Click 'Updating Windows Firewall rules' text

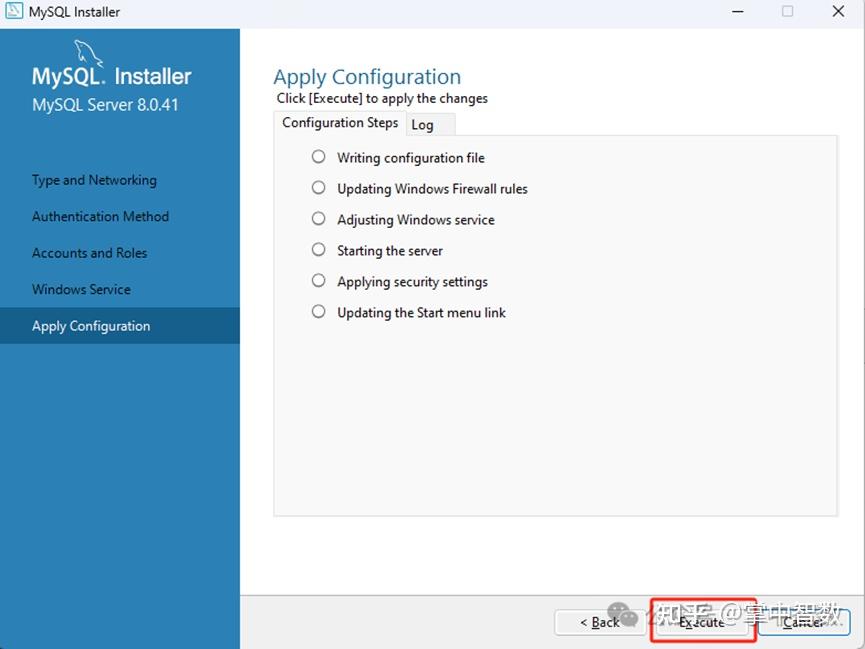point(432,189)
